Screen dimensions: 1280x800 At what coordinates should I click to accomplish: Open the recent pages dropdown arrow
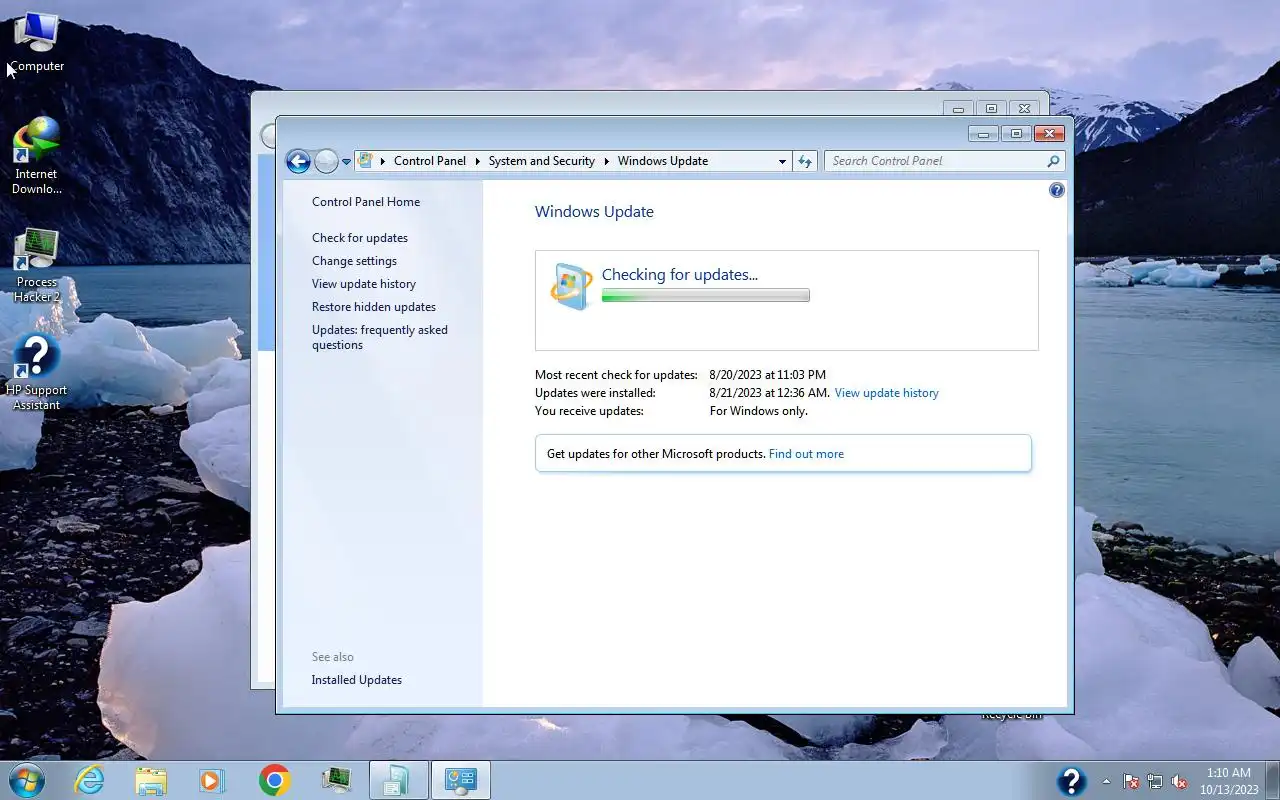[346, 161]
